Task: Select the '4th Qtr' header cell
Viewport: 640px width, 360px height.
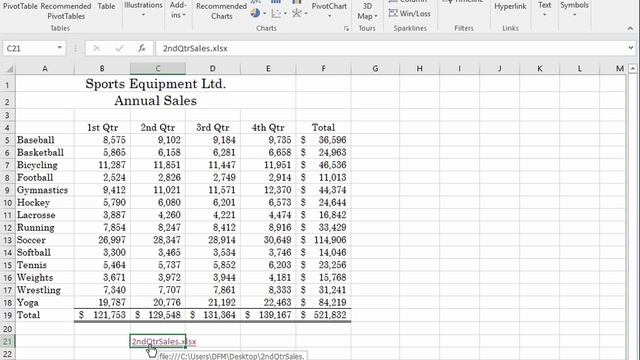Action: 268,127
